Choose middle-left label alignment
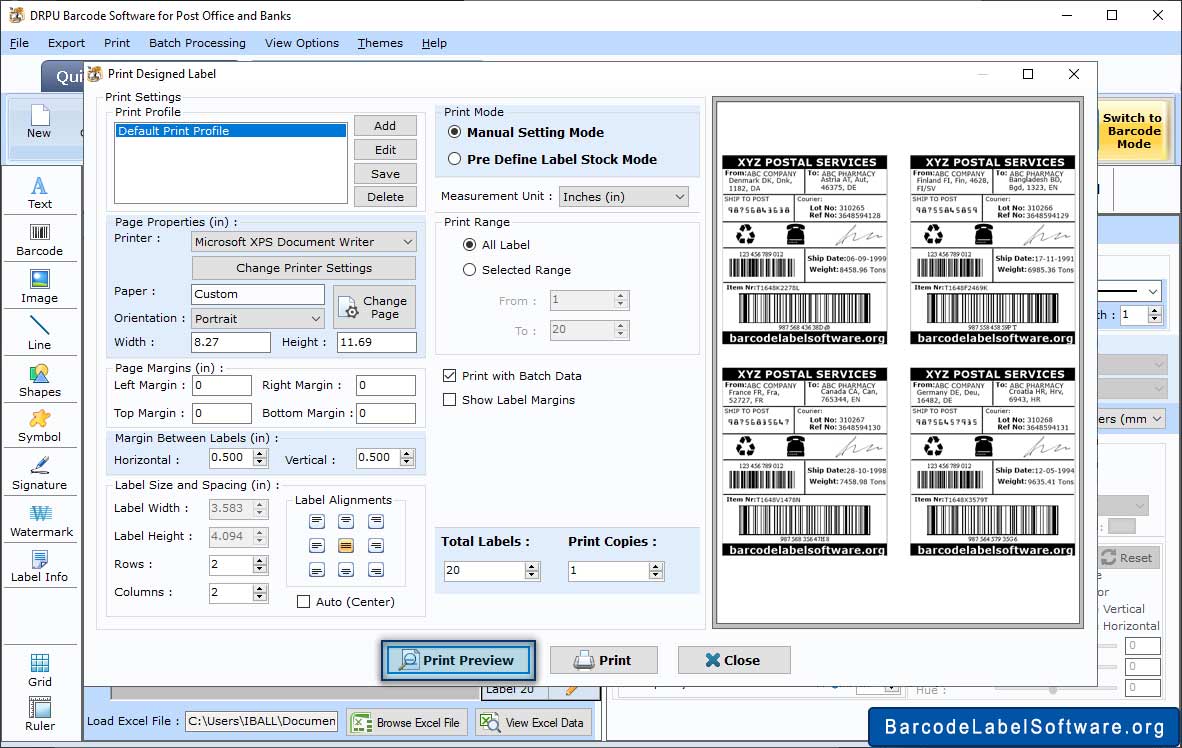The image size is (1182, 748). click(317, 546)
